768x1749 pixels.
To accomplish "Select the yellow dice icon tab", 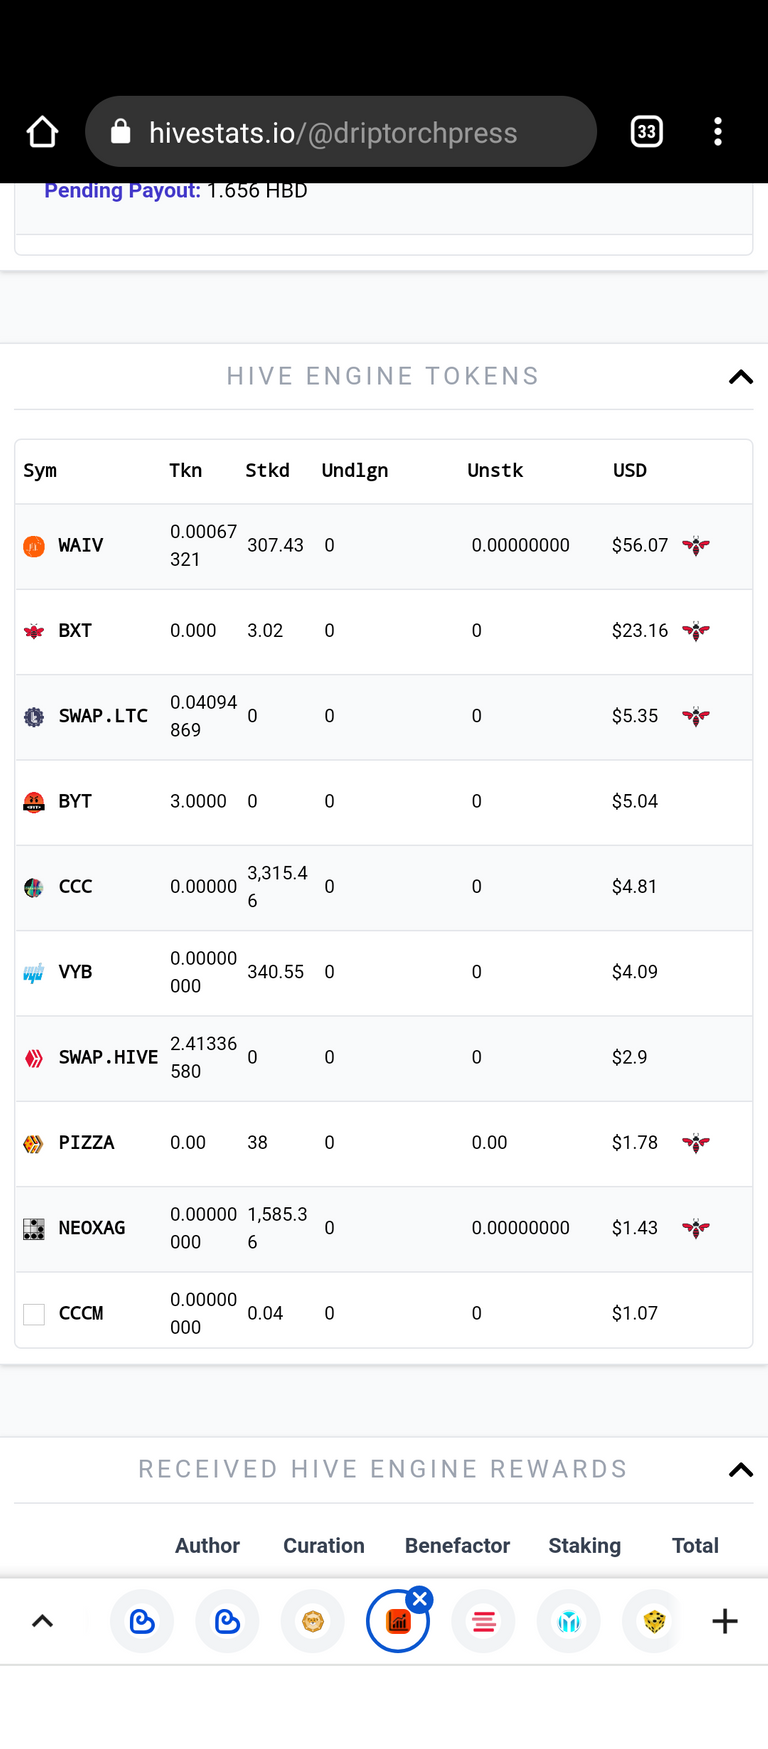I will (x=654, y=1621).
